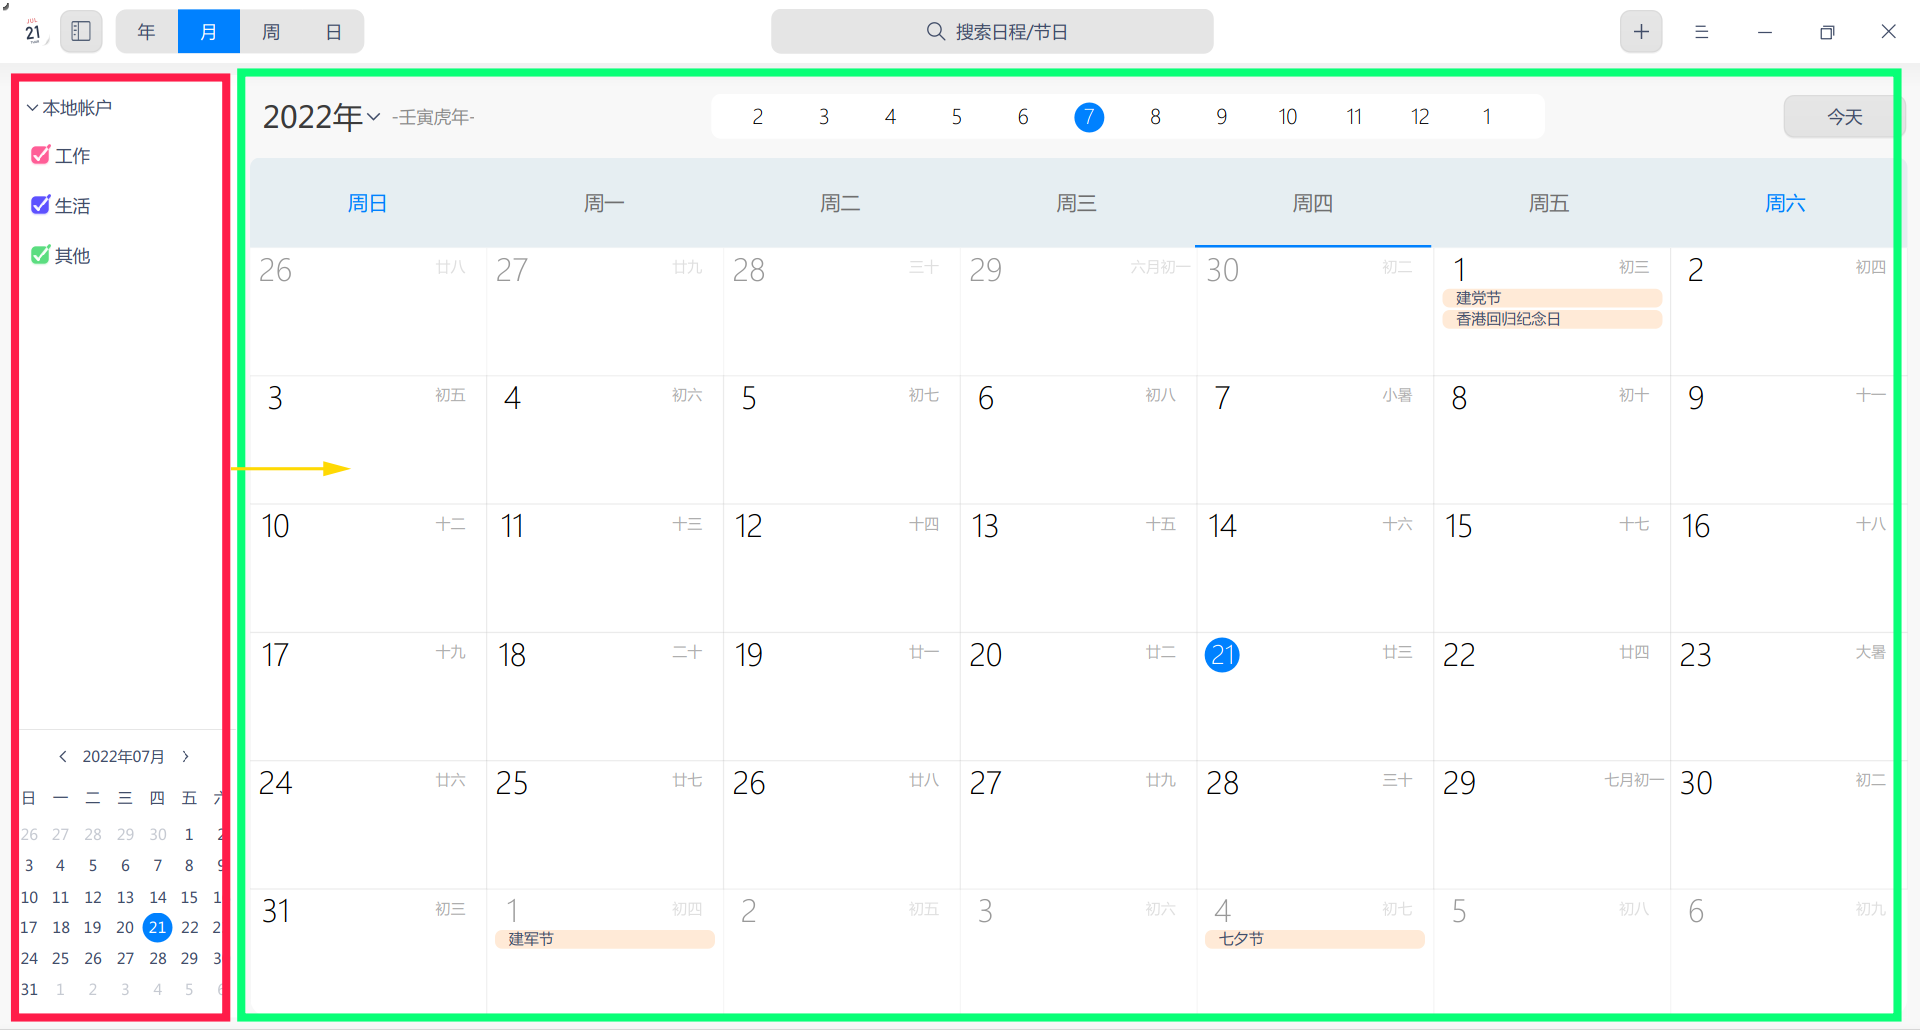Image resolution: width=1920 pixels, height=1030 pixels.
Task: Select July 12 in the month grid
Action: 842,568
